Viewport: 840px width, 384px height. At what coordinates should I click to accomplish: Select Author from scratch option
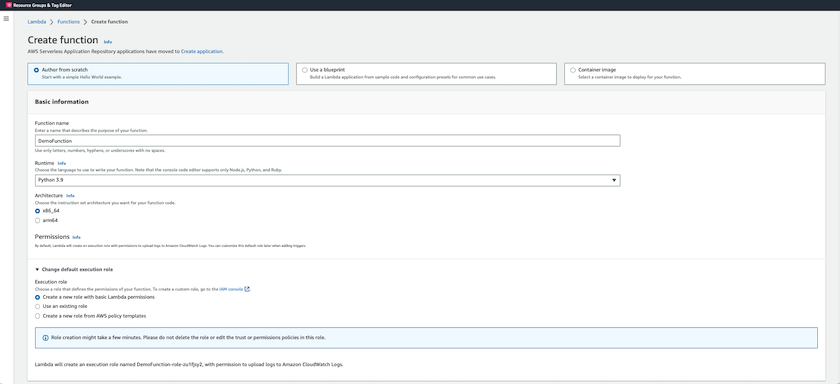click(158, 74)
